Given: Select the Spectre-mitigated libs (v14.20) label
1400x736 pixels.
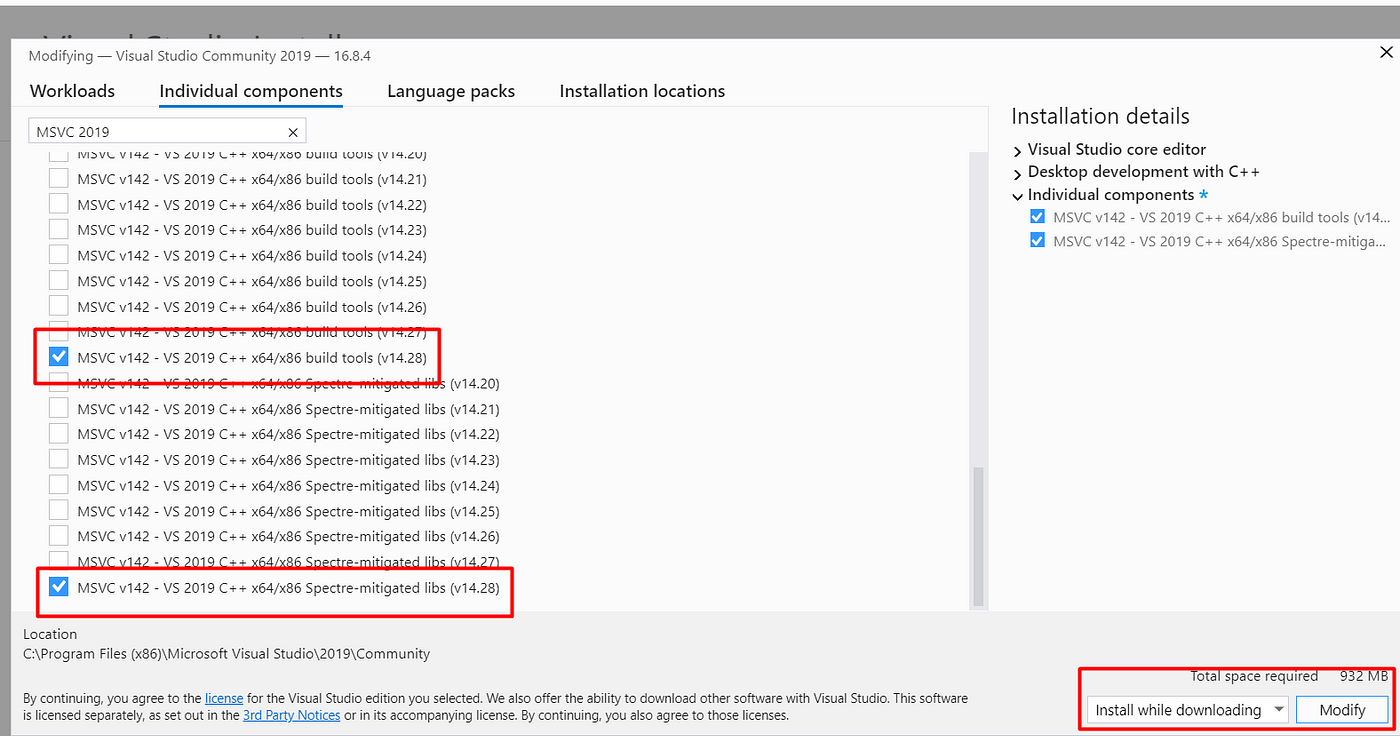Looking at the screenshot, I should coord(288,383).
